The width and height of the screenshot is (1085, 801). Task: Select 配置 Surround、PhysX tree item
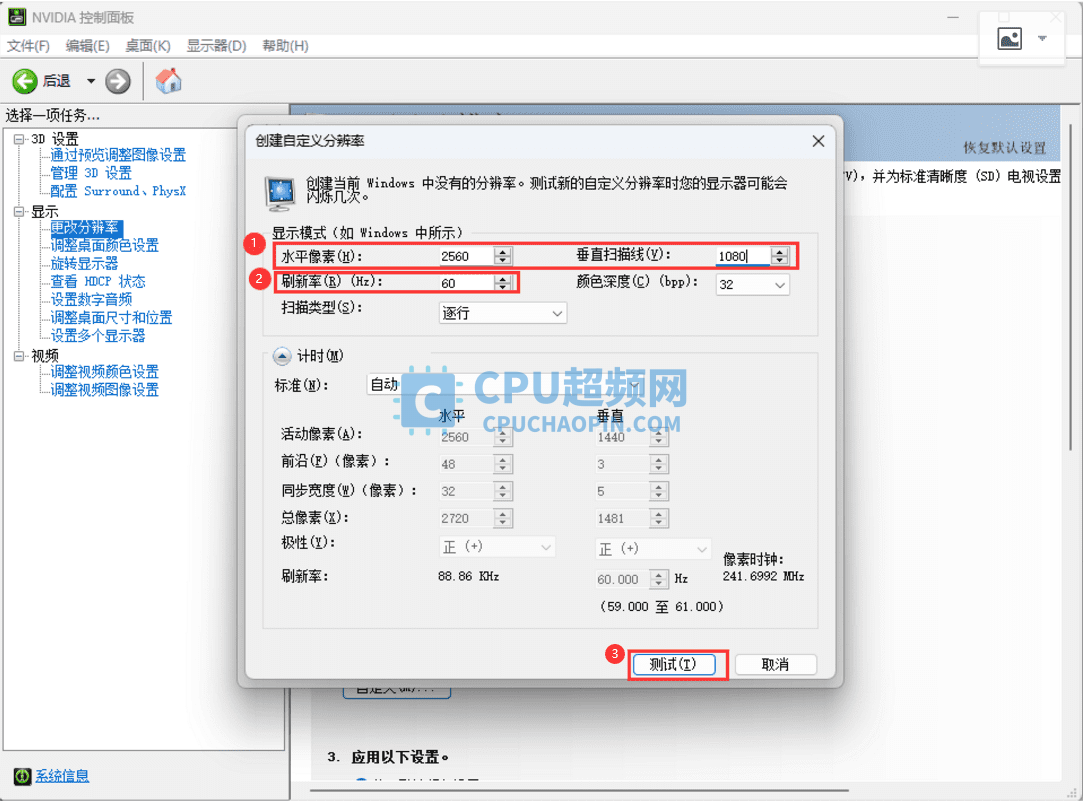click(118, 191)
